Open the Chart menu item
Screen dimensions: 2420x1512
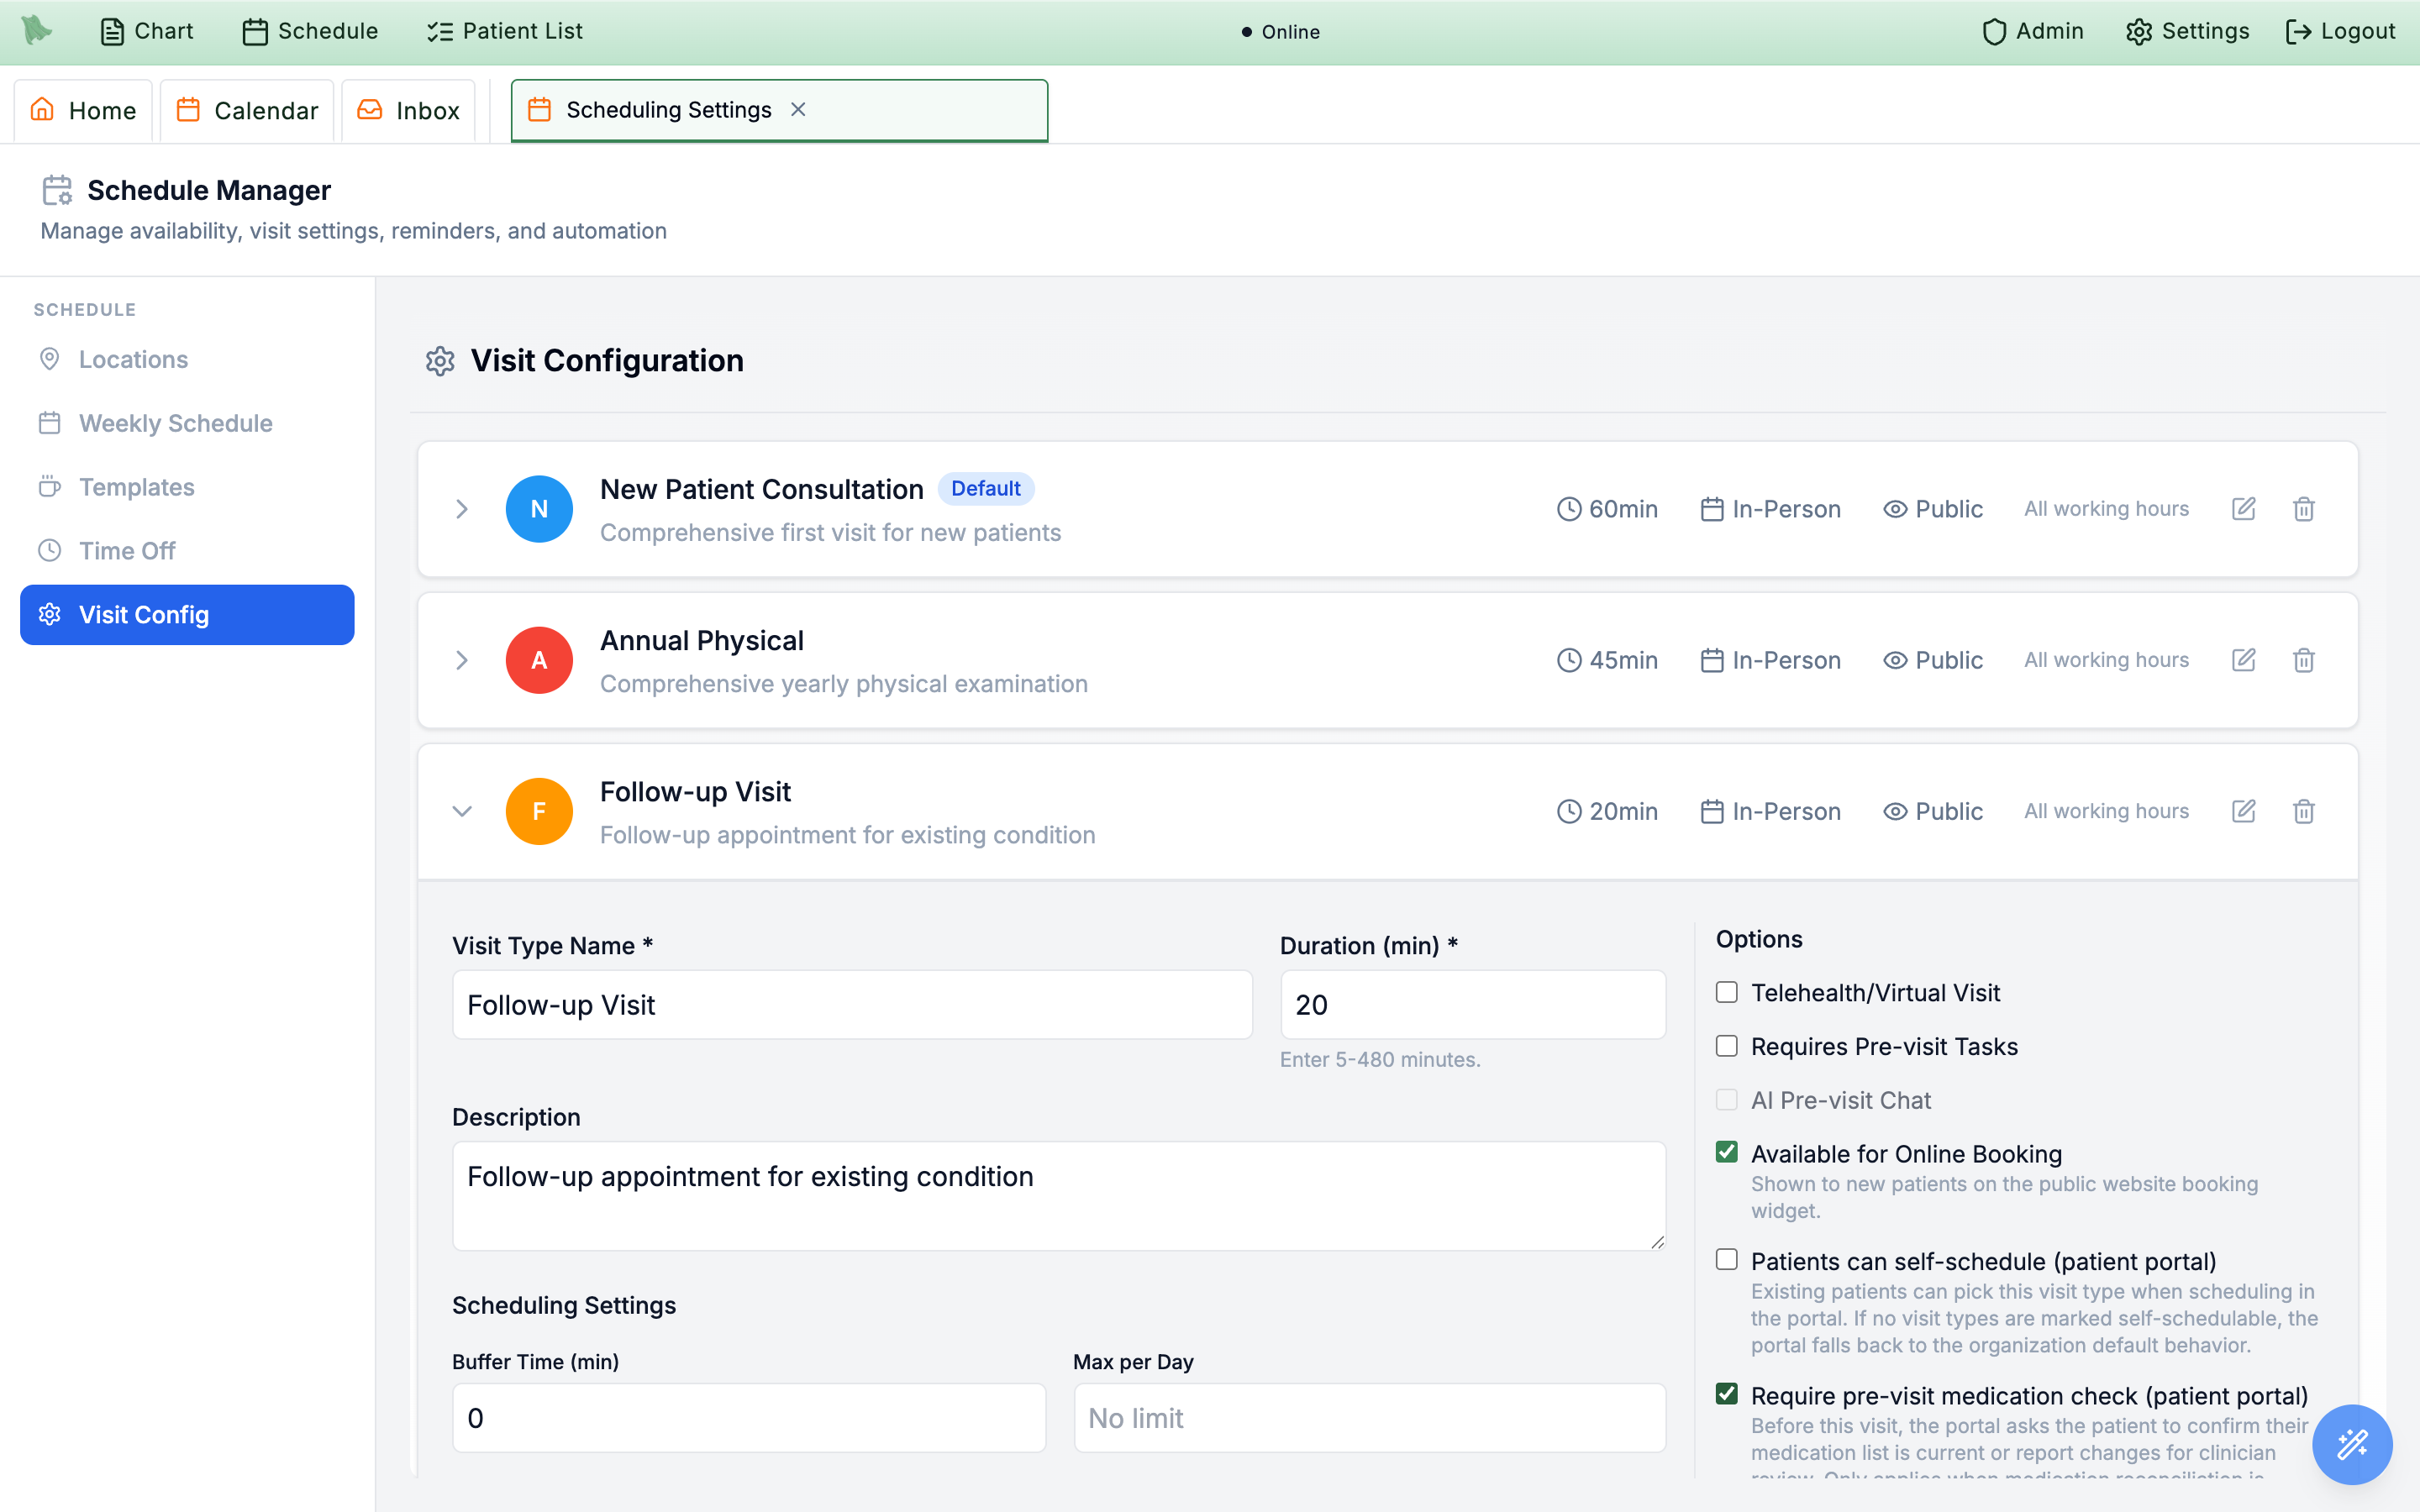click(147, 31)
